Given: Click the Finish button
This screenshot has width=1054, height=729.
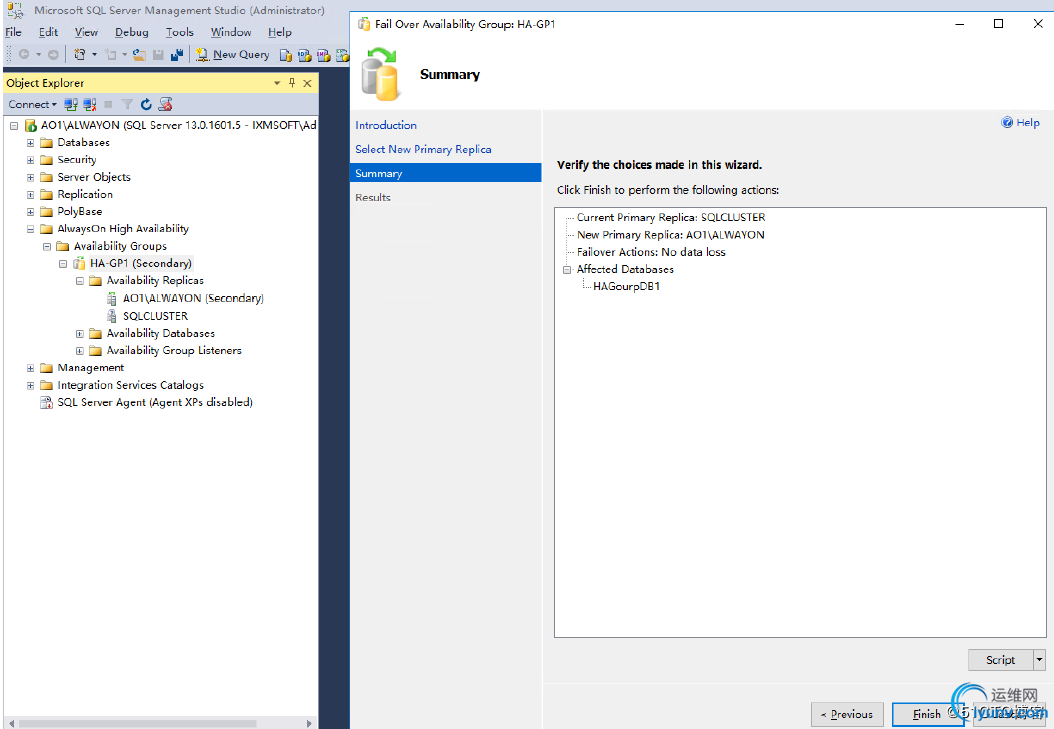Looking at the screenshot, I should [927, 714].
